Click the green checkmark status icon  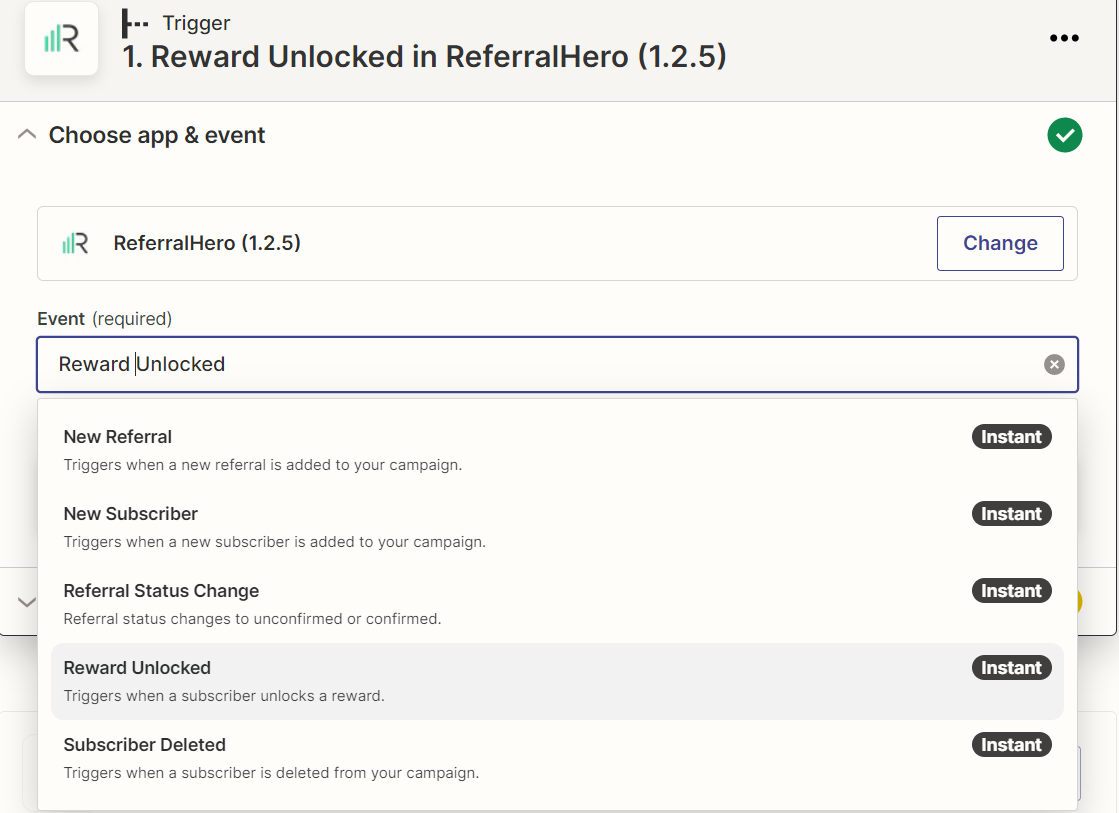click(x=1064, y=135)
